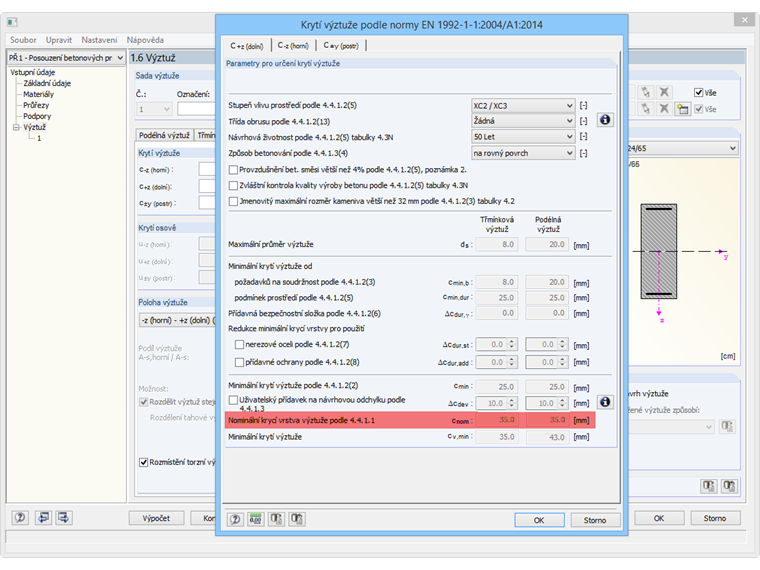This screenshot has height=570, width=760.
Task: Open help icon in main window footer
Action: click(20, 518)
